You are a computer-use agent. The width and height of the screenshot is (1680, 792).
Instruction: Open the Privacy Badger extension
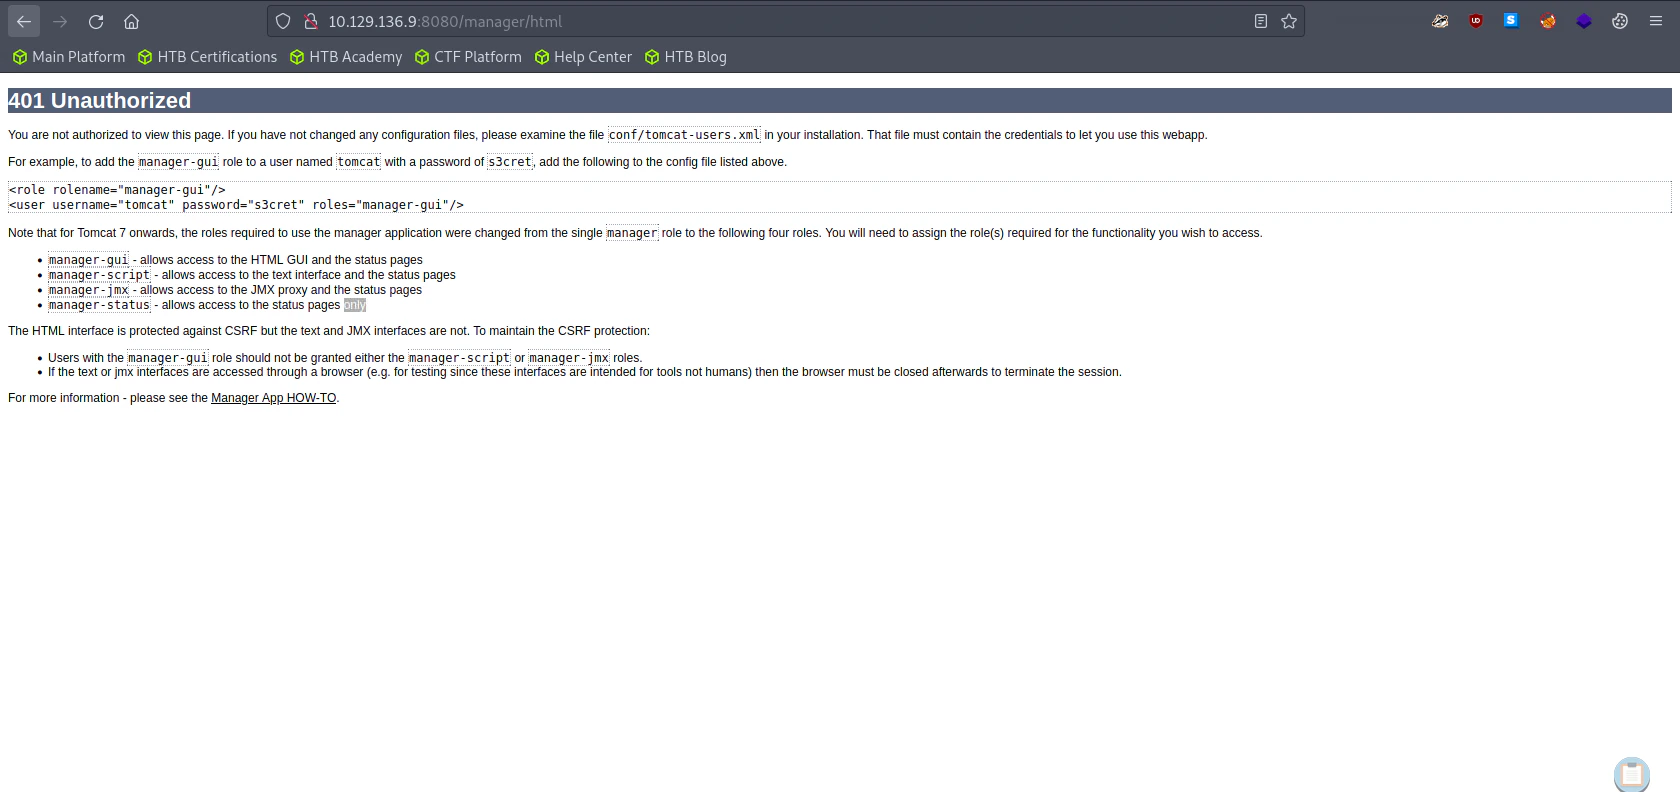coord(1440,21)
